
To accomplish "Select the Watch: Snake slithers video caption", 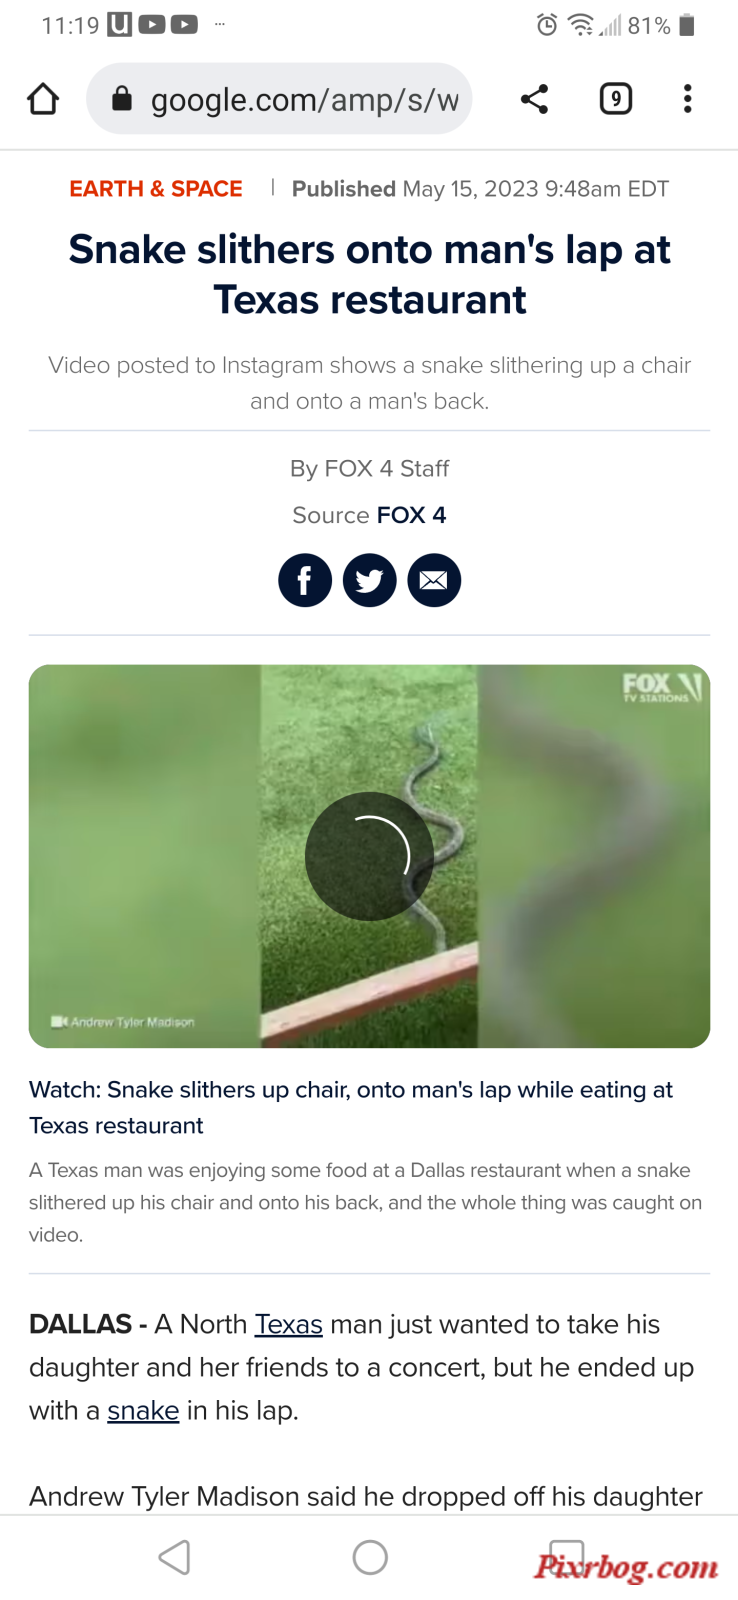I will pyautogui.click(x=351, y=1107).
